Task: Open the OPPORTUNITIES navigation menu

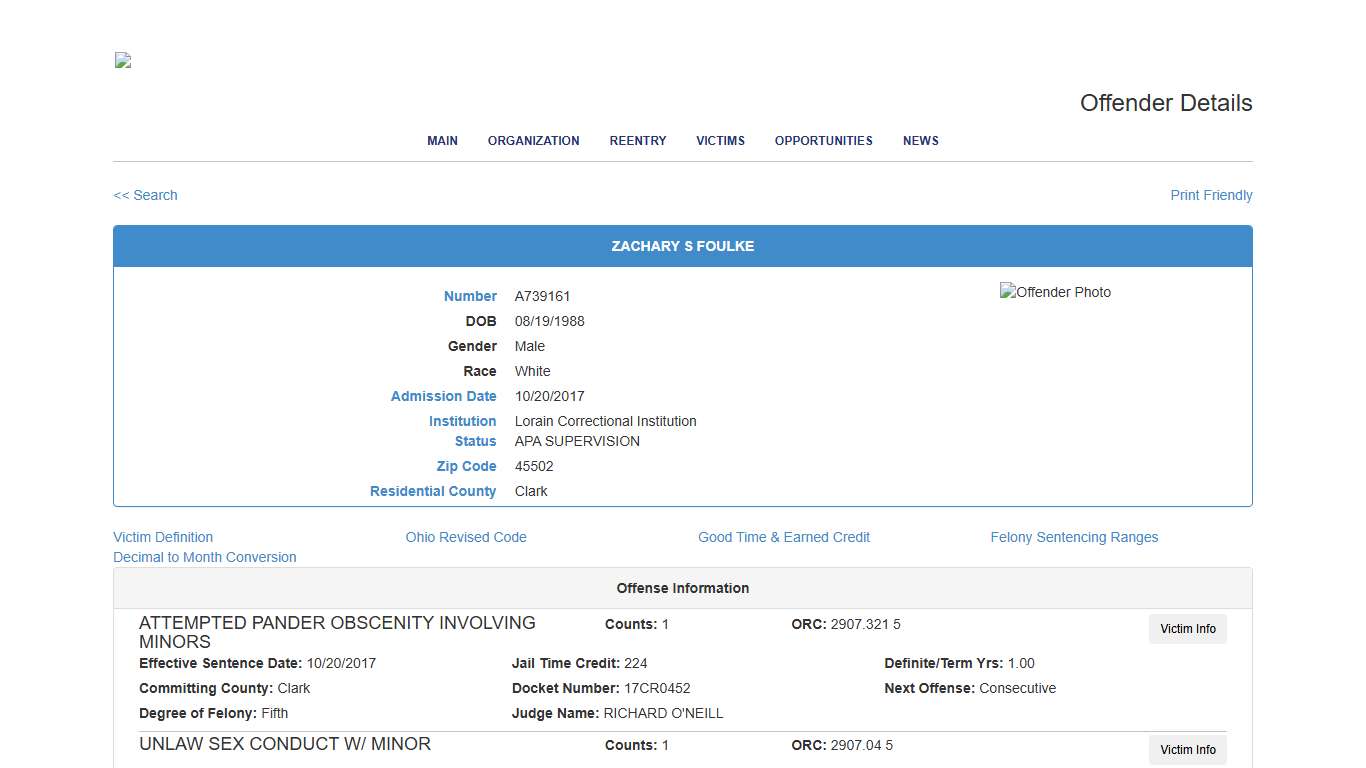Action: click(x=823, y=141)
